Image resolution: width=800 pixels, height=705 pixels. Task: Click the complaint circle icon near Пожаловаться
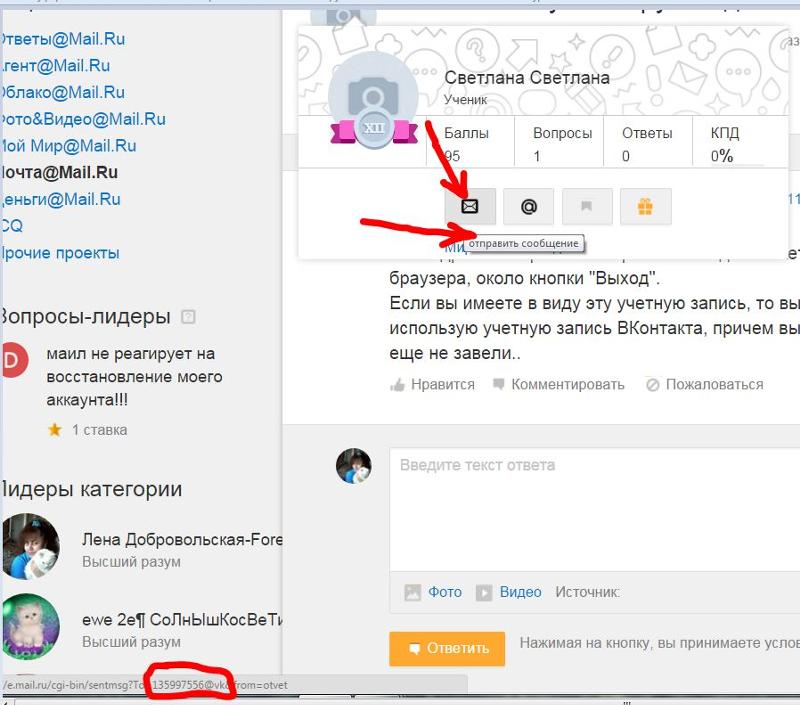click(x=653, y=385)
